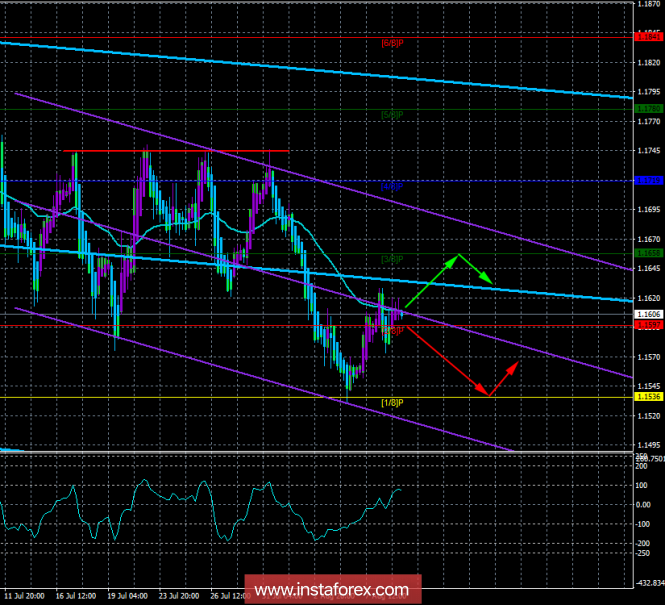Viewport: 665px width, 605px height.
Task: Select the [6/8]P Murray level label
Action: coord(392,43)
